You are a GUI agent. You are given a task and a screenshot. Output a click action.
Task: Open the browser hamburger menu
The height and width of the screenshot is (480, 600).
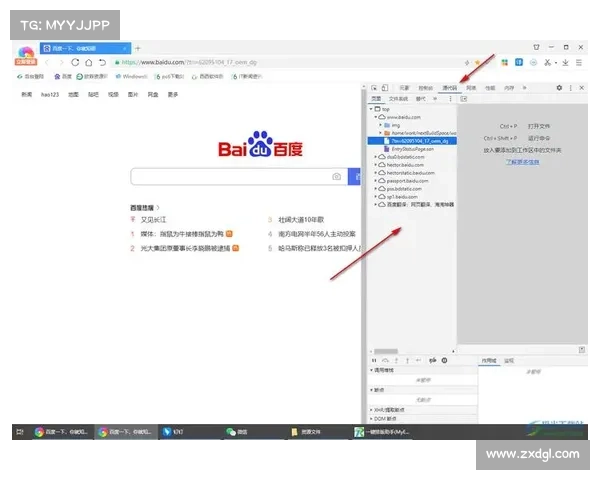click(x=579, y=62)
